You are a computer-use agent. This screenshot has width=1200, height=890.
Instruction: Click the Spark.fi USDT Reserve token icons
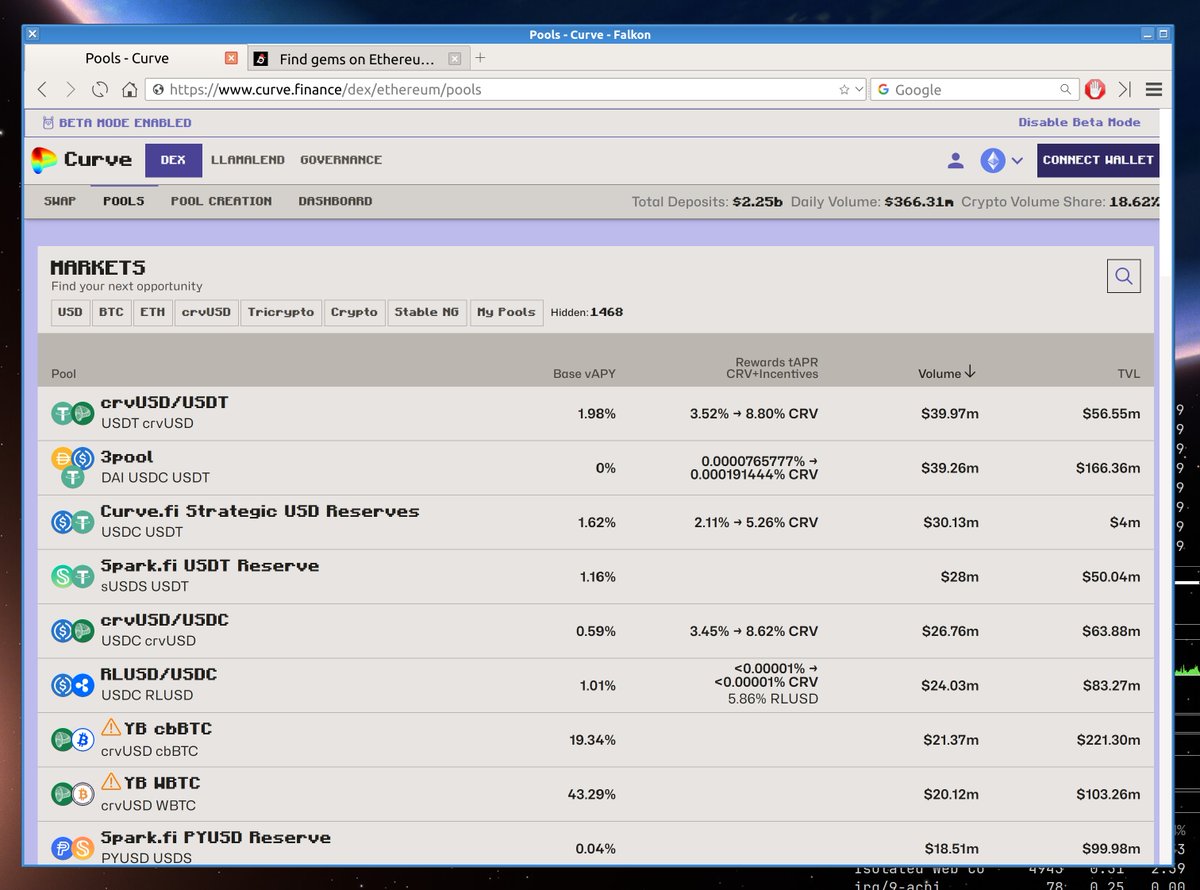pyautogui.click(x=72, y=576)
